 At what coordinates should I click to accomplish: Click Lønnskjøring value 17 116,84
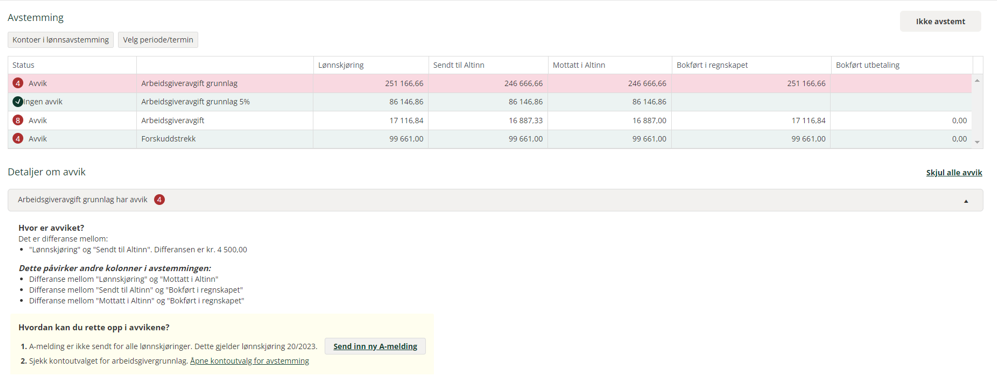click(406, 120)
